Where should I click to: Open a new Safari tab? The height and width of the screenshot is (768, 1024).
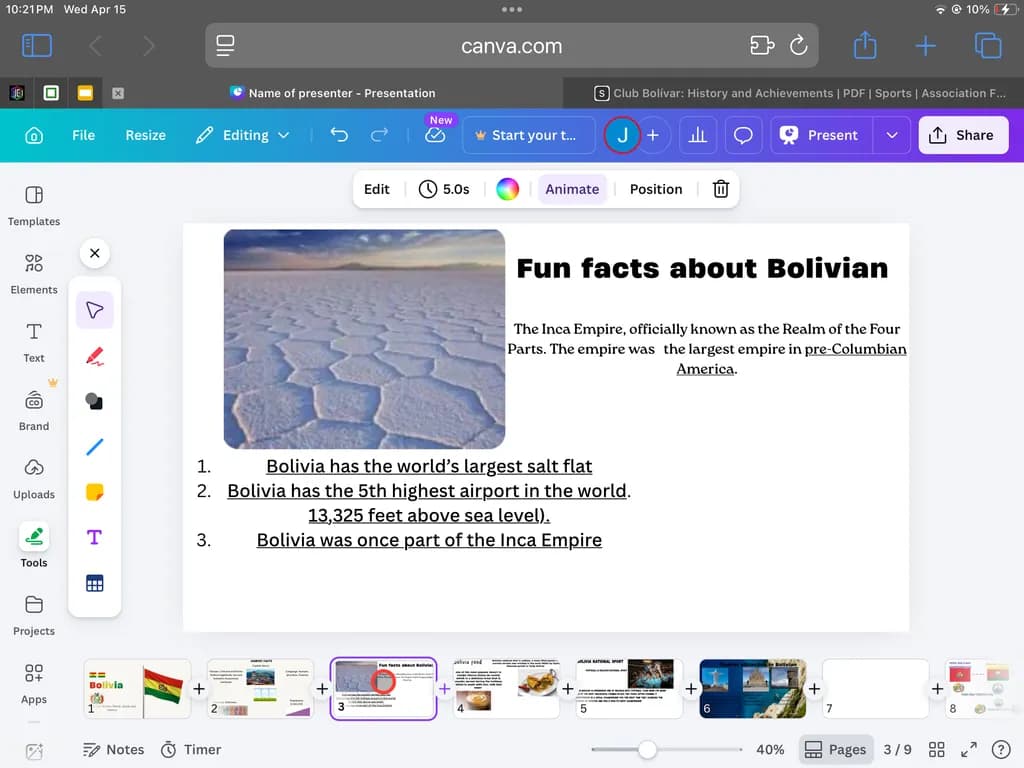(x=925, y=46)
